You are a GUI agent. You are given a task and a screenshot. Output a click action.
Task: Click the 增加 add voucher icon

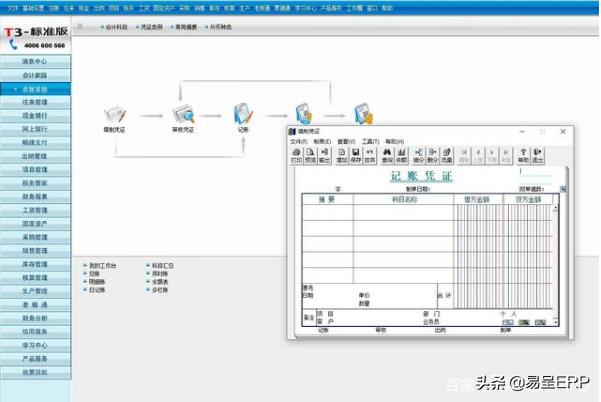pos(342,155)
